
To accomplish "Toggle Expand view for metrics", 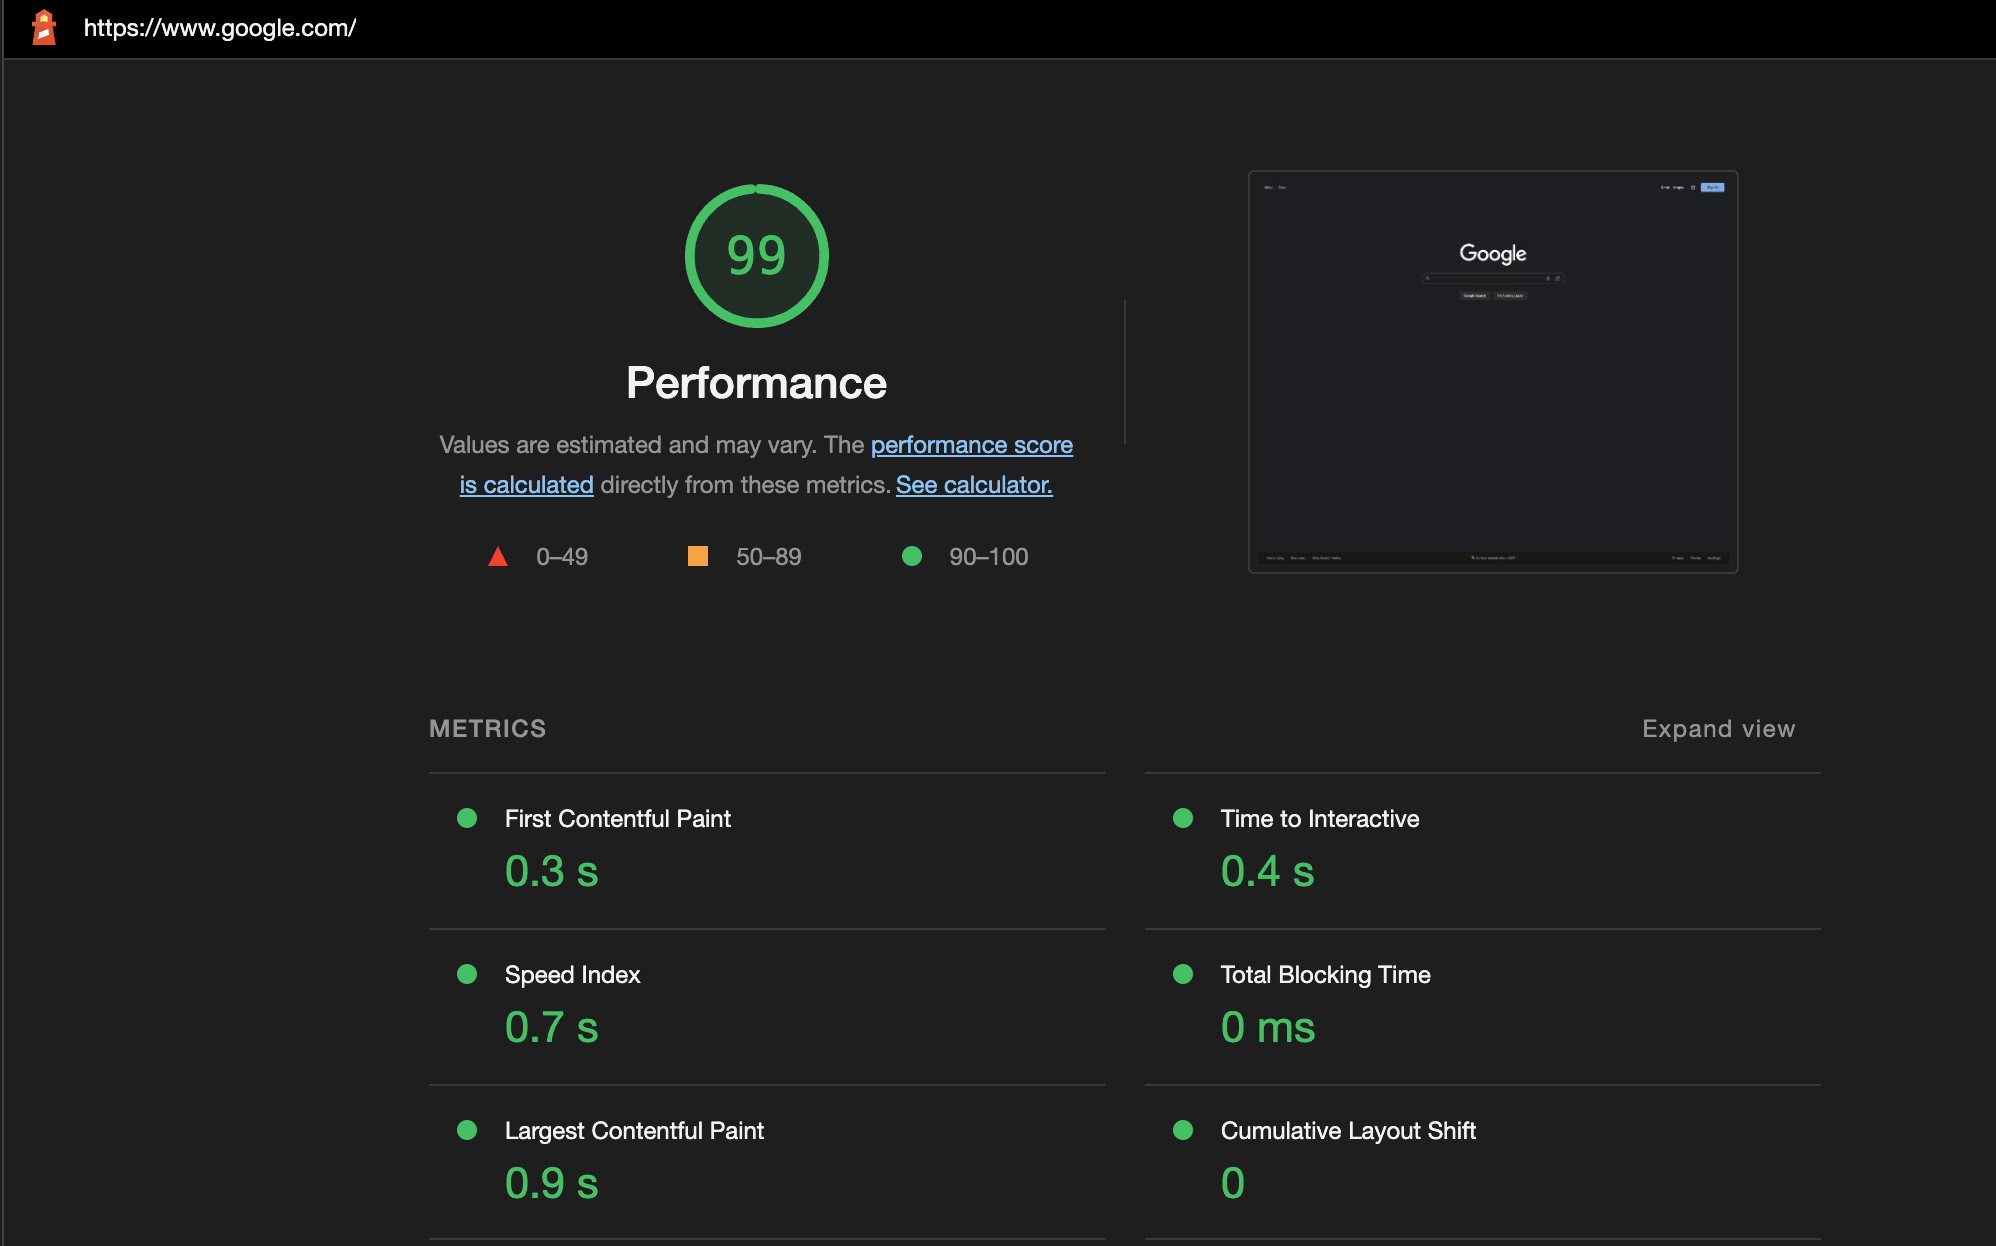I will point(1718,729).
